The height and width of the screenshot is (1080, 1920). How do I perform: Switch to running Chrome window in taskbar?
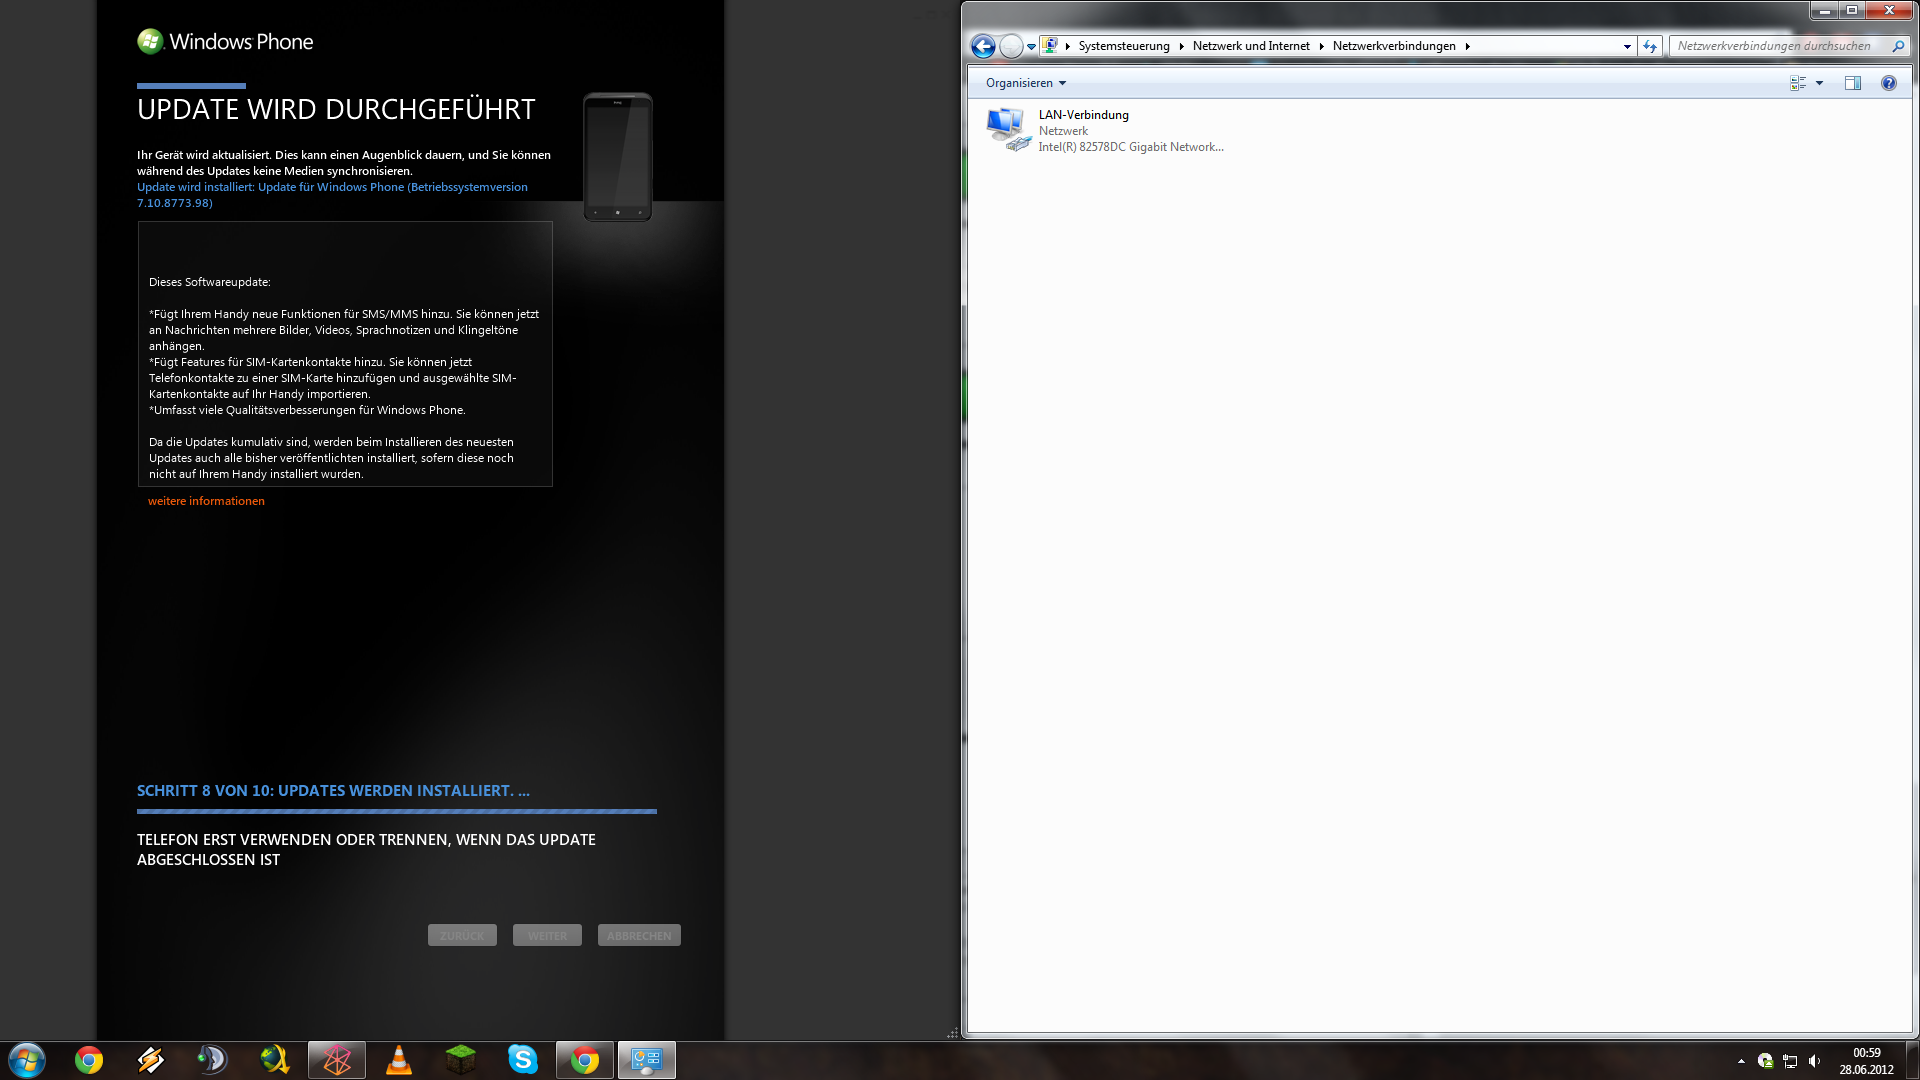click(x=585, y=1060)
